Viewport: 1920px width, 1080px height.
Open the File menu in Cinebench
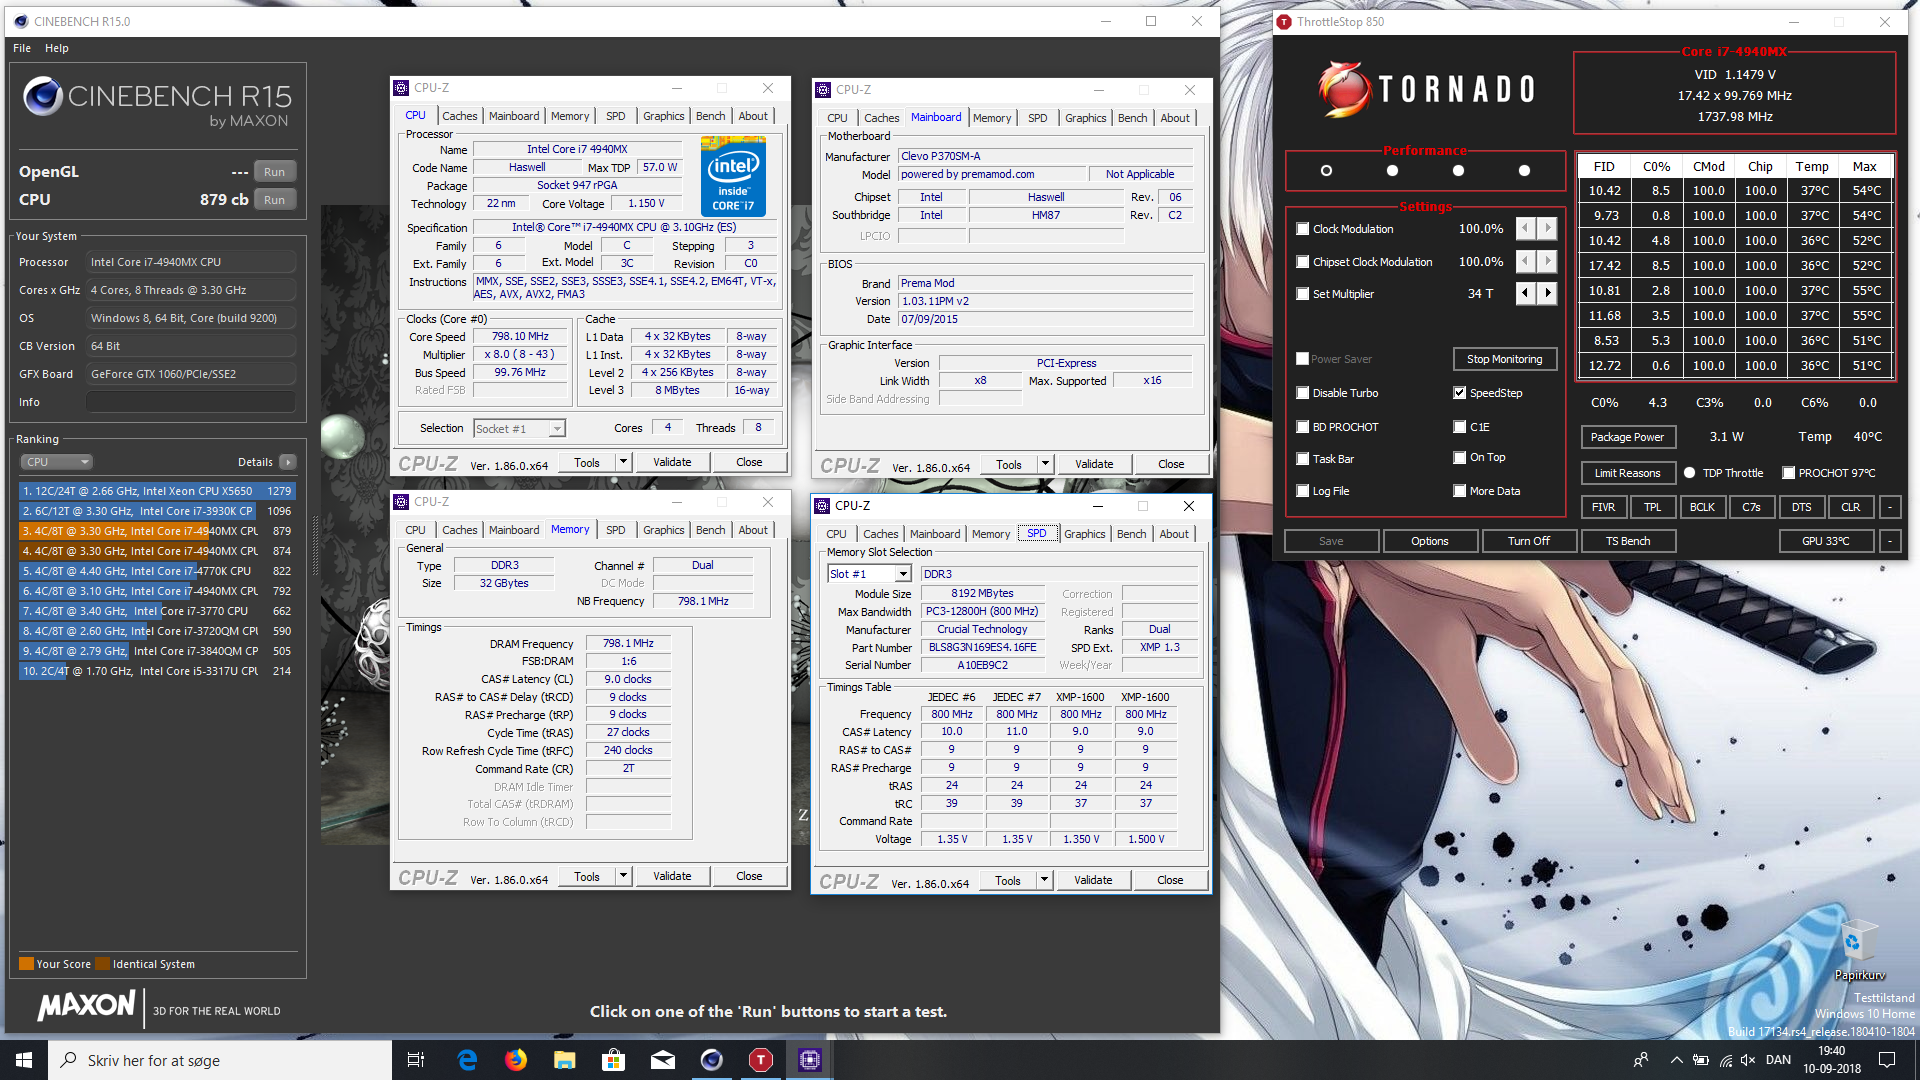point(22,48)
